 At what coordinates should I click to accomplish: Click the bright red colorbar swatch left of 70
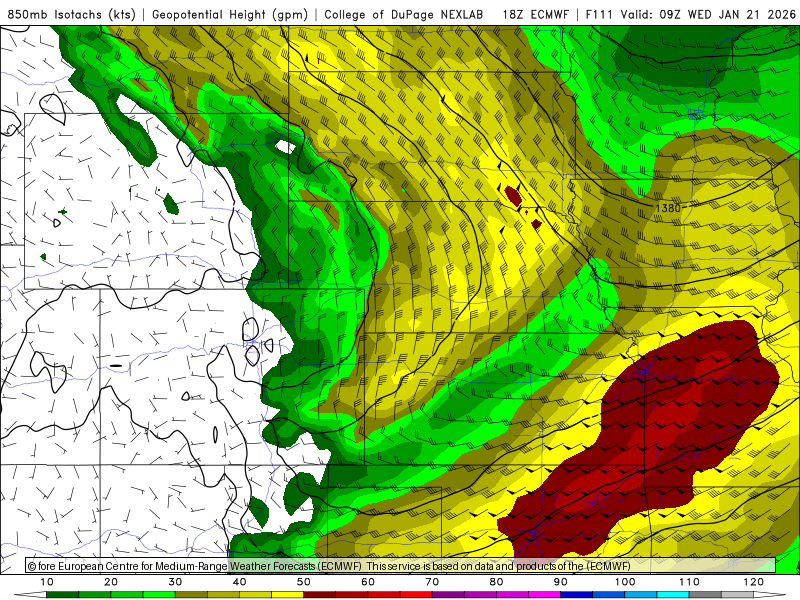[x=416, y=595]
